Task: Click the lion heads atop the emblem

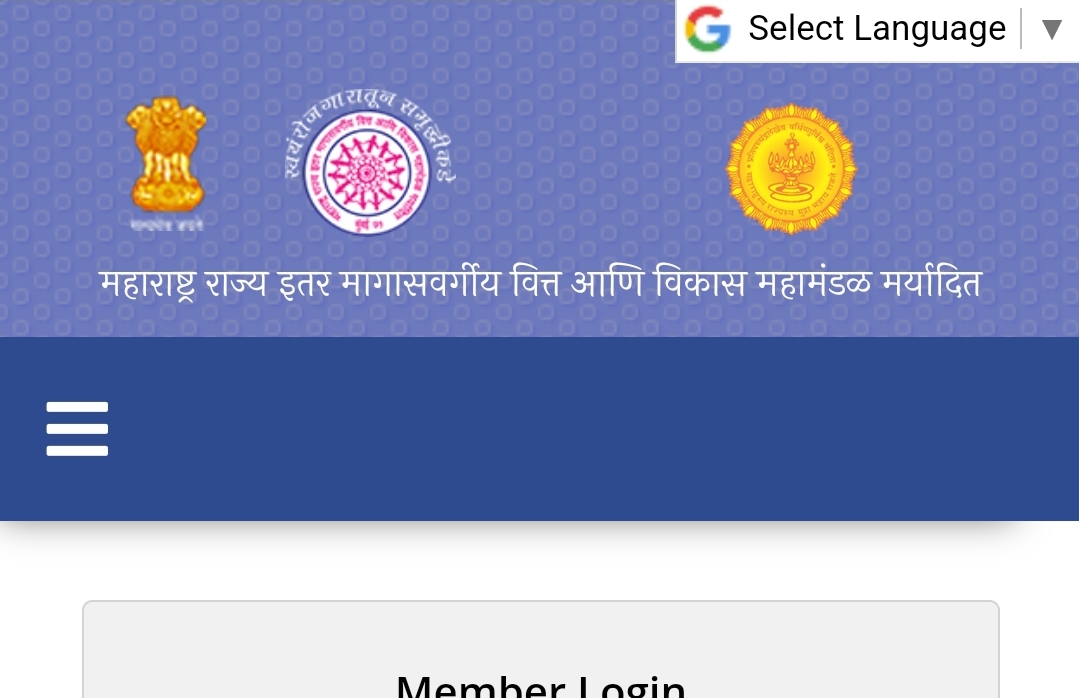Action: [x=167, y=118]
